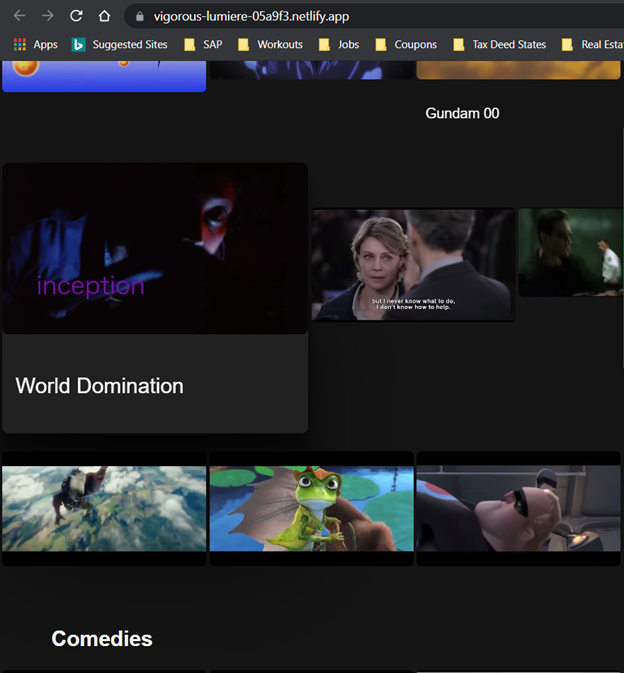Click the World Domination card title
The image size is (624, 673).
coord(100,386)
